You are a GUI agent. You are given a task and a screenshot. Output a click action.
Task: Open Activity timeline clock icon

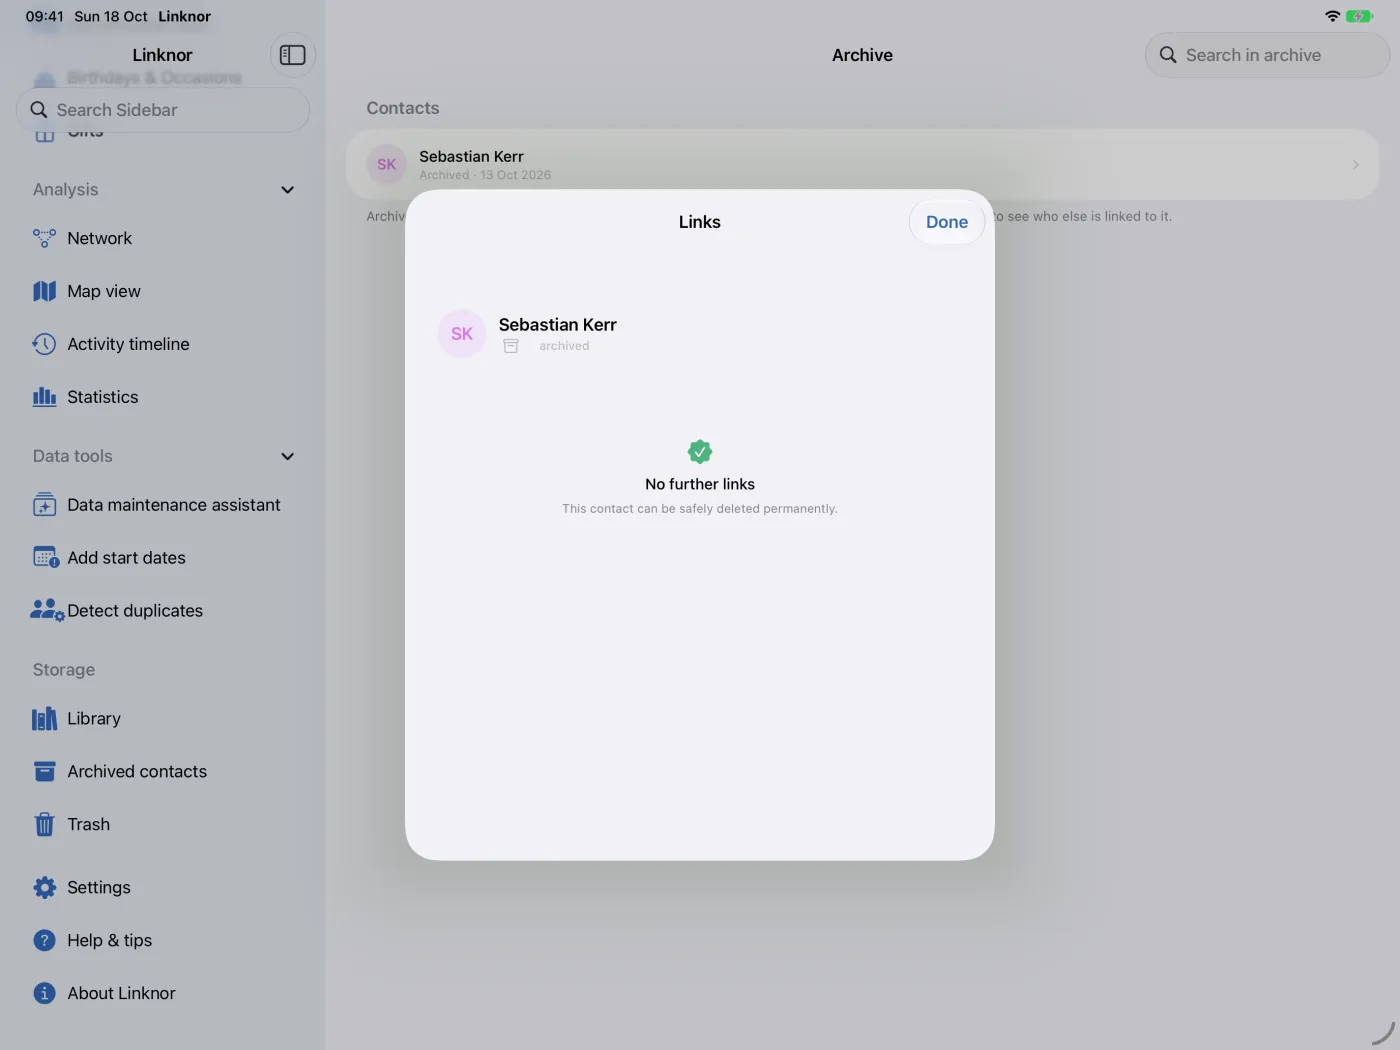pos(44,344)
